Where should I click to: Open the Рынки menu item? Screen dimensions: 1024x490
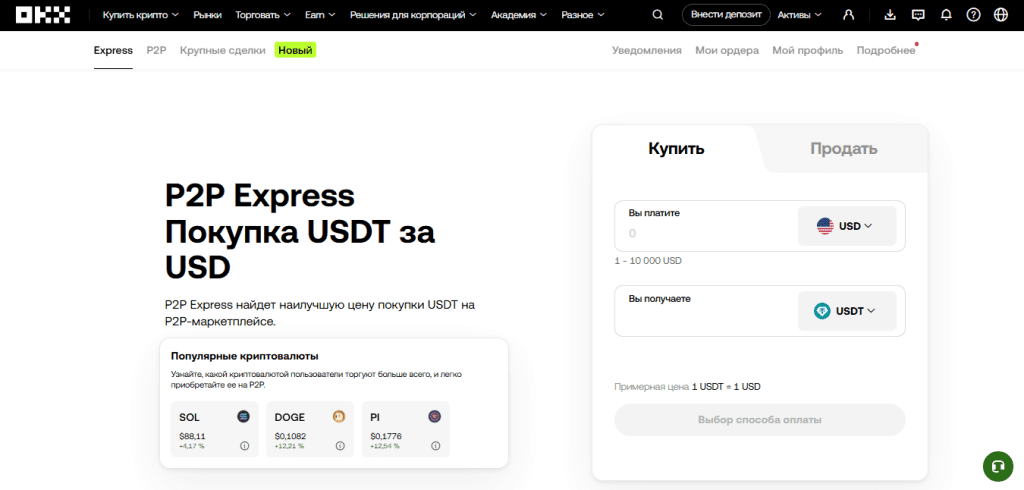click(x=207, y=15)
